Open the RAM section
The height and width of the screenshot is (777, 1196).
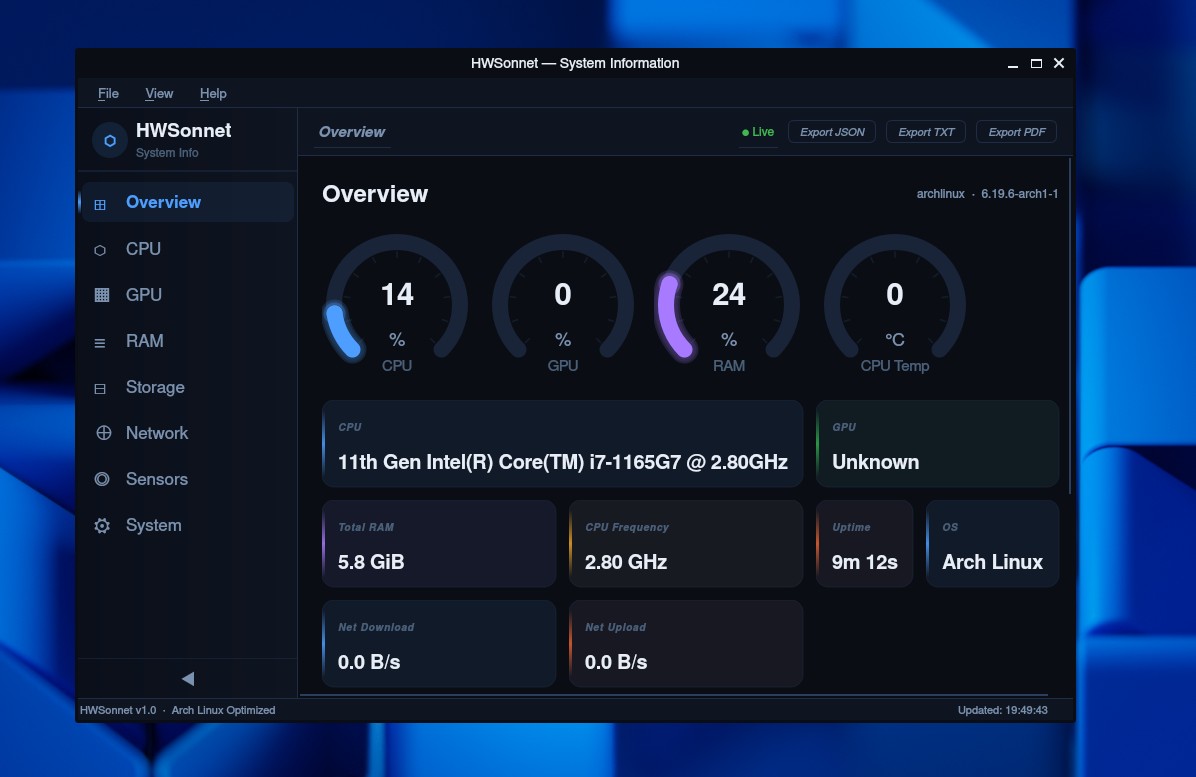click(188, 341)
